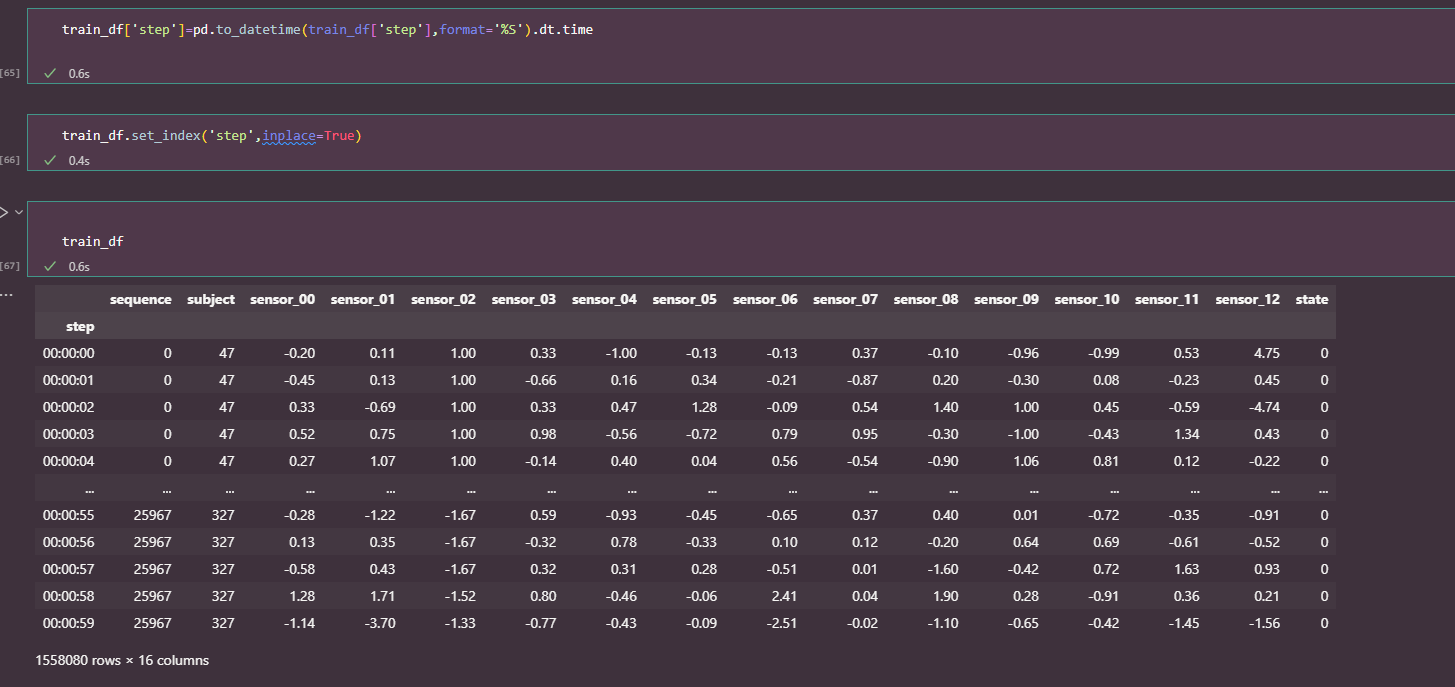Screen dimensions: 1455x687
Task: Click the -3.70 value under sensor_01
Action: [379, 623]
